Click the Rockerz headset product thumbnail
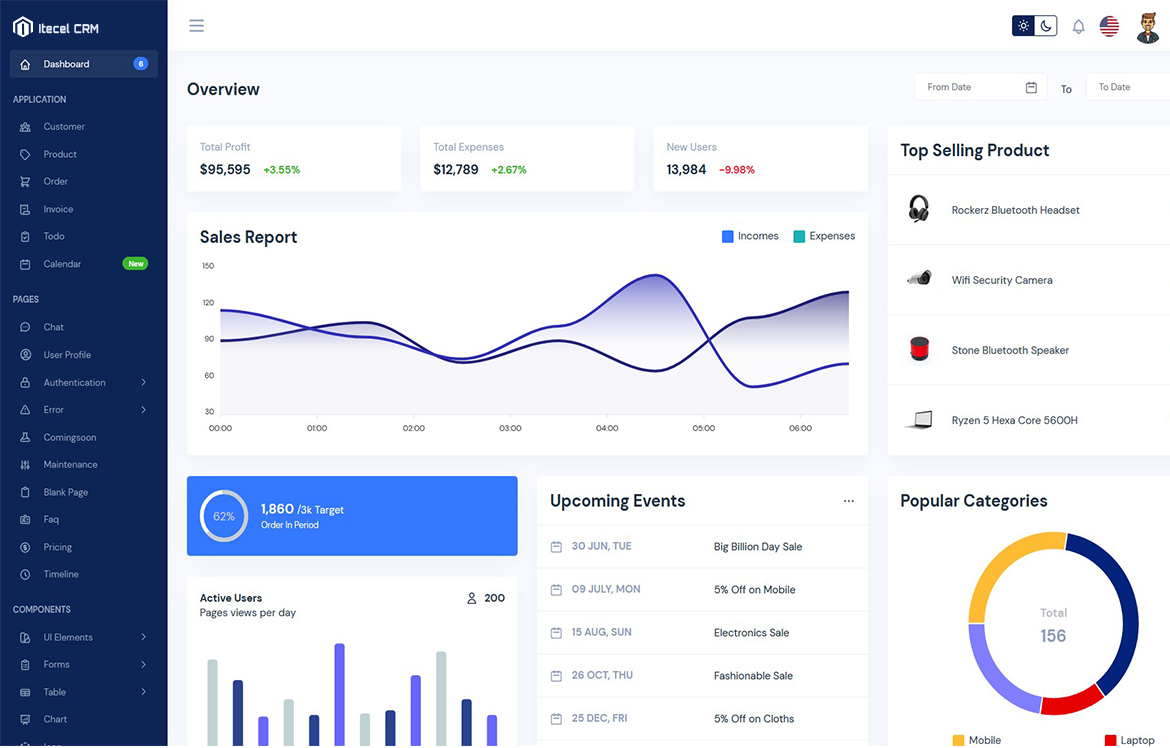The height and width of the screenshot is (748, 1170). click(x=919, y=209)
